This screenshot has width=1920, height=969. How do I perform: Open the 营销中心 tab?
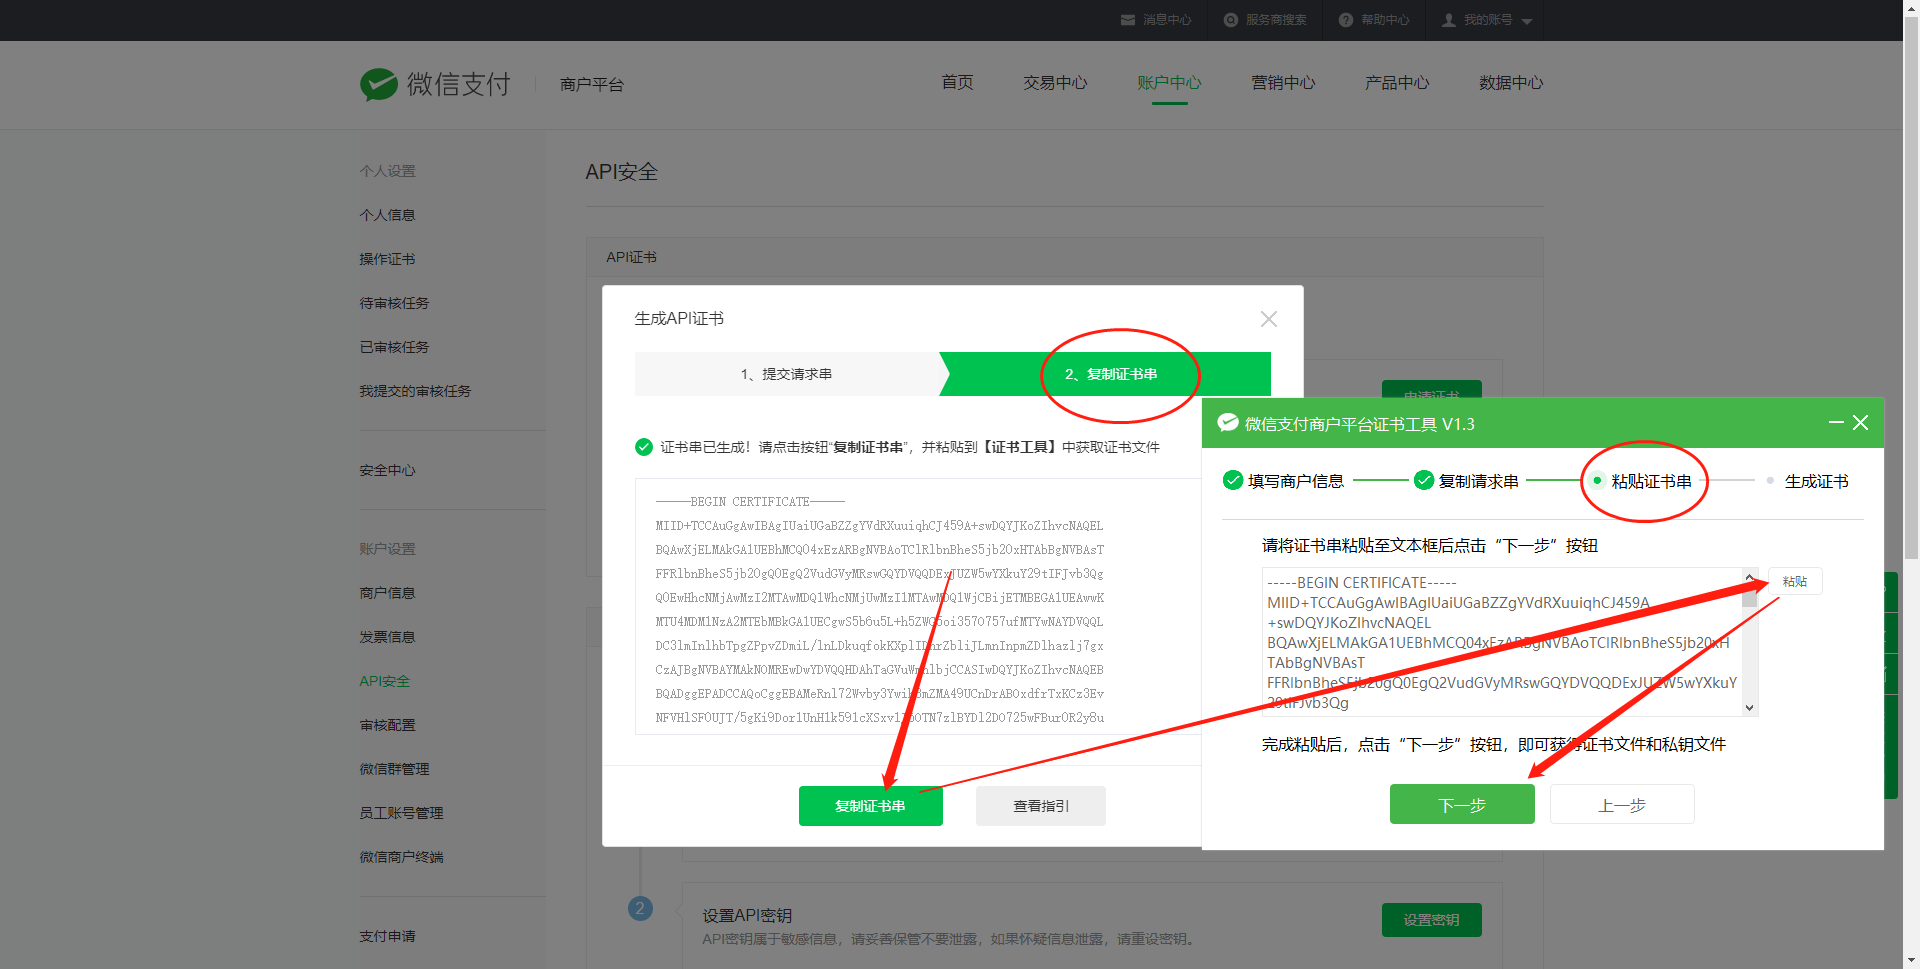[1283, 83]
